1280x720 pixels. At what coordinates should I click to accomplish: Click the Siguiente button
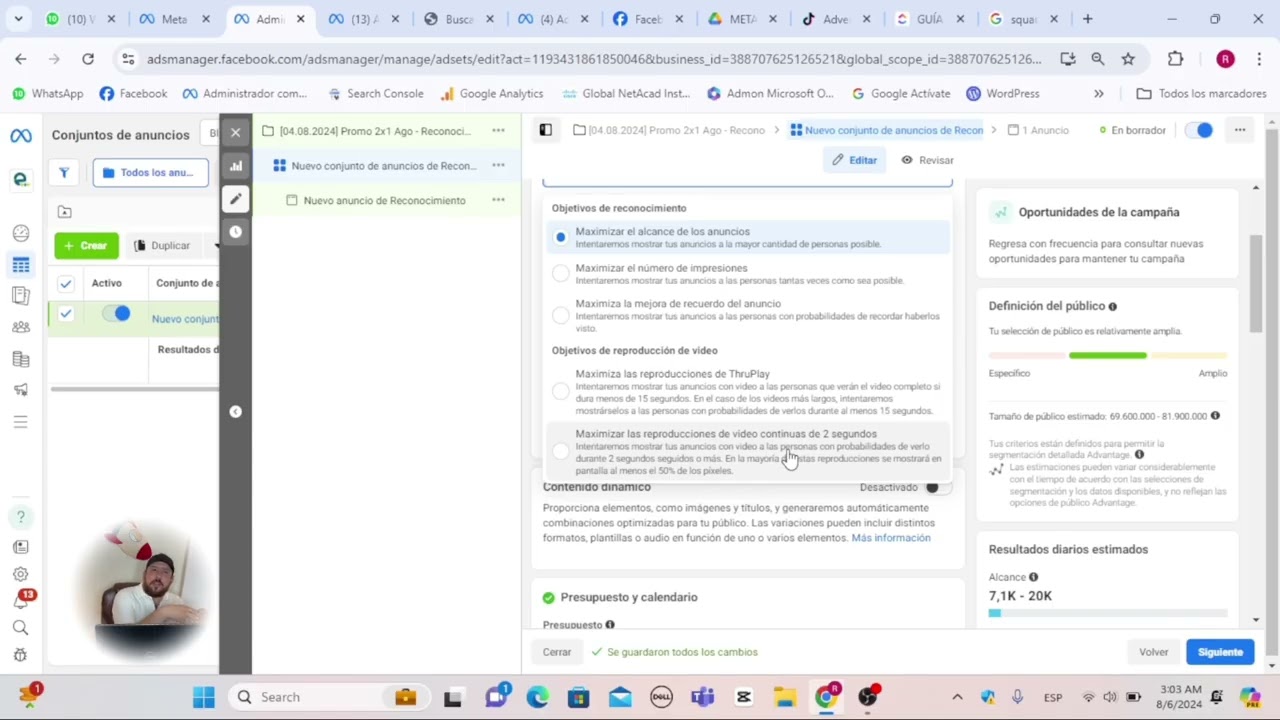tap(1220, 652)
